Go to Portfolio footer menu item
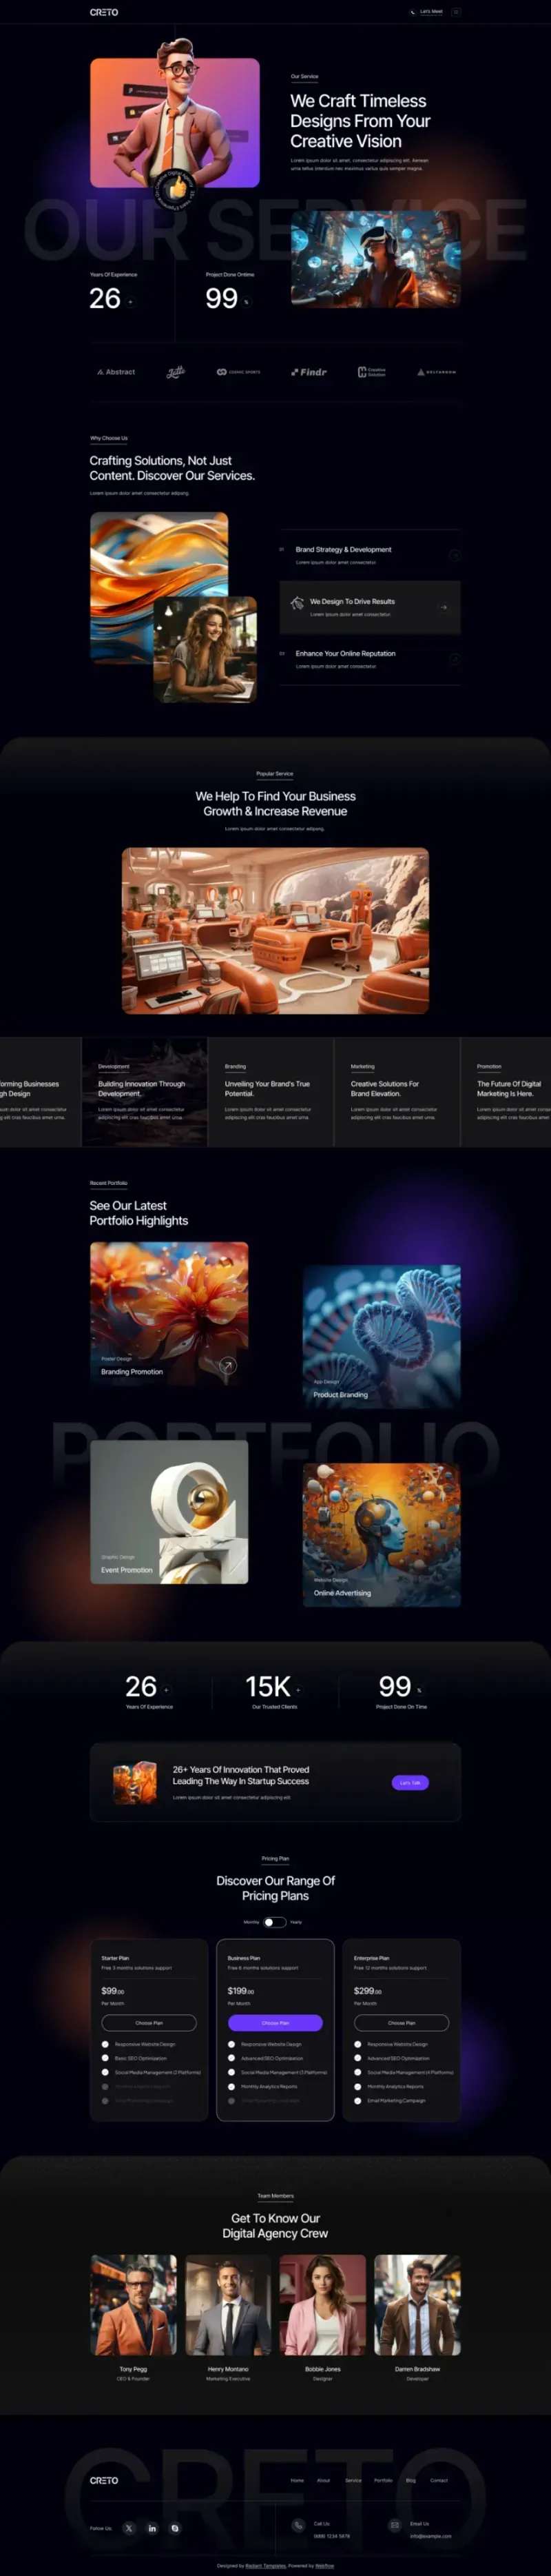The width and height of the screenshot is (551, 2576). coord(383,2480)
